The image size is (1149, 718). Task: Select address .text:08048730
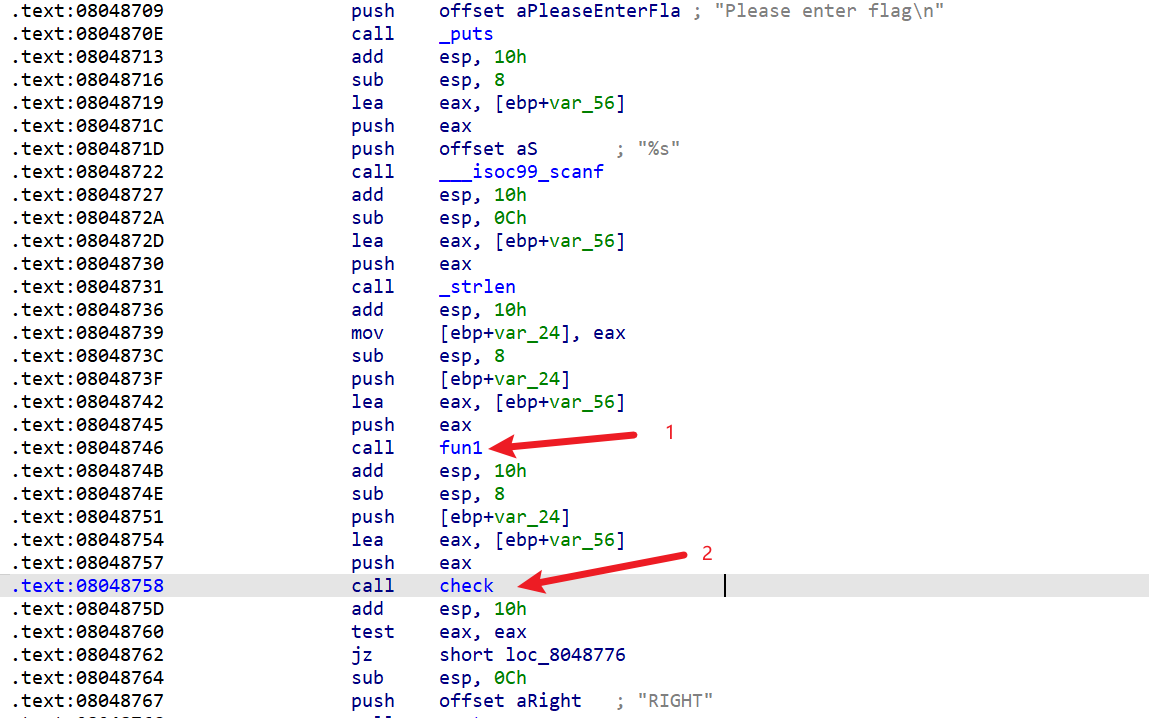pos(87,264)
